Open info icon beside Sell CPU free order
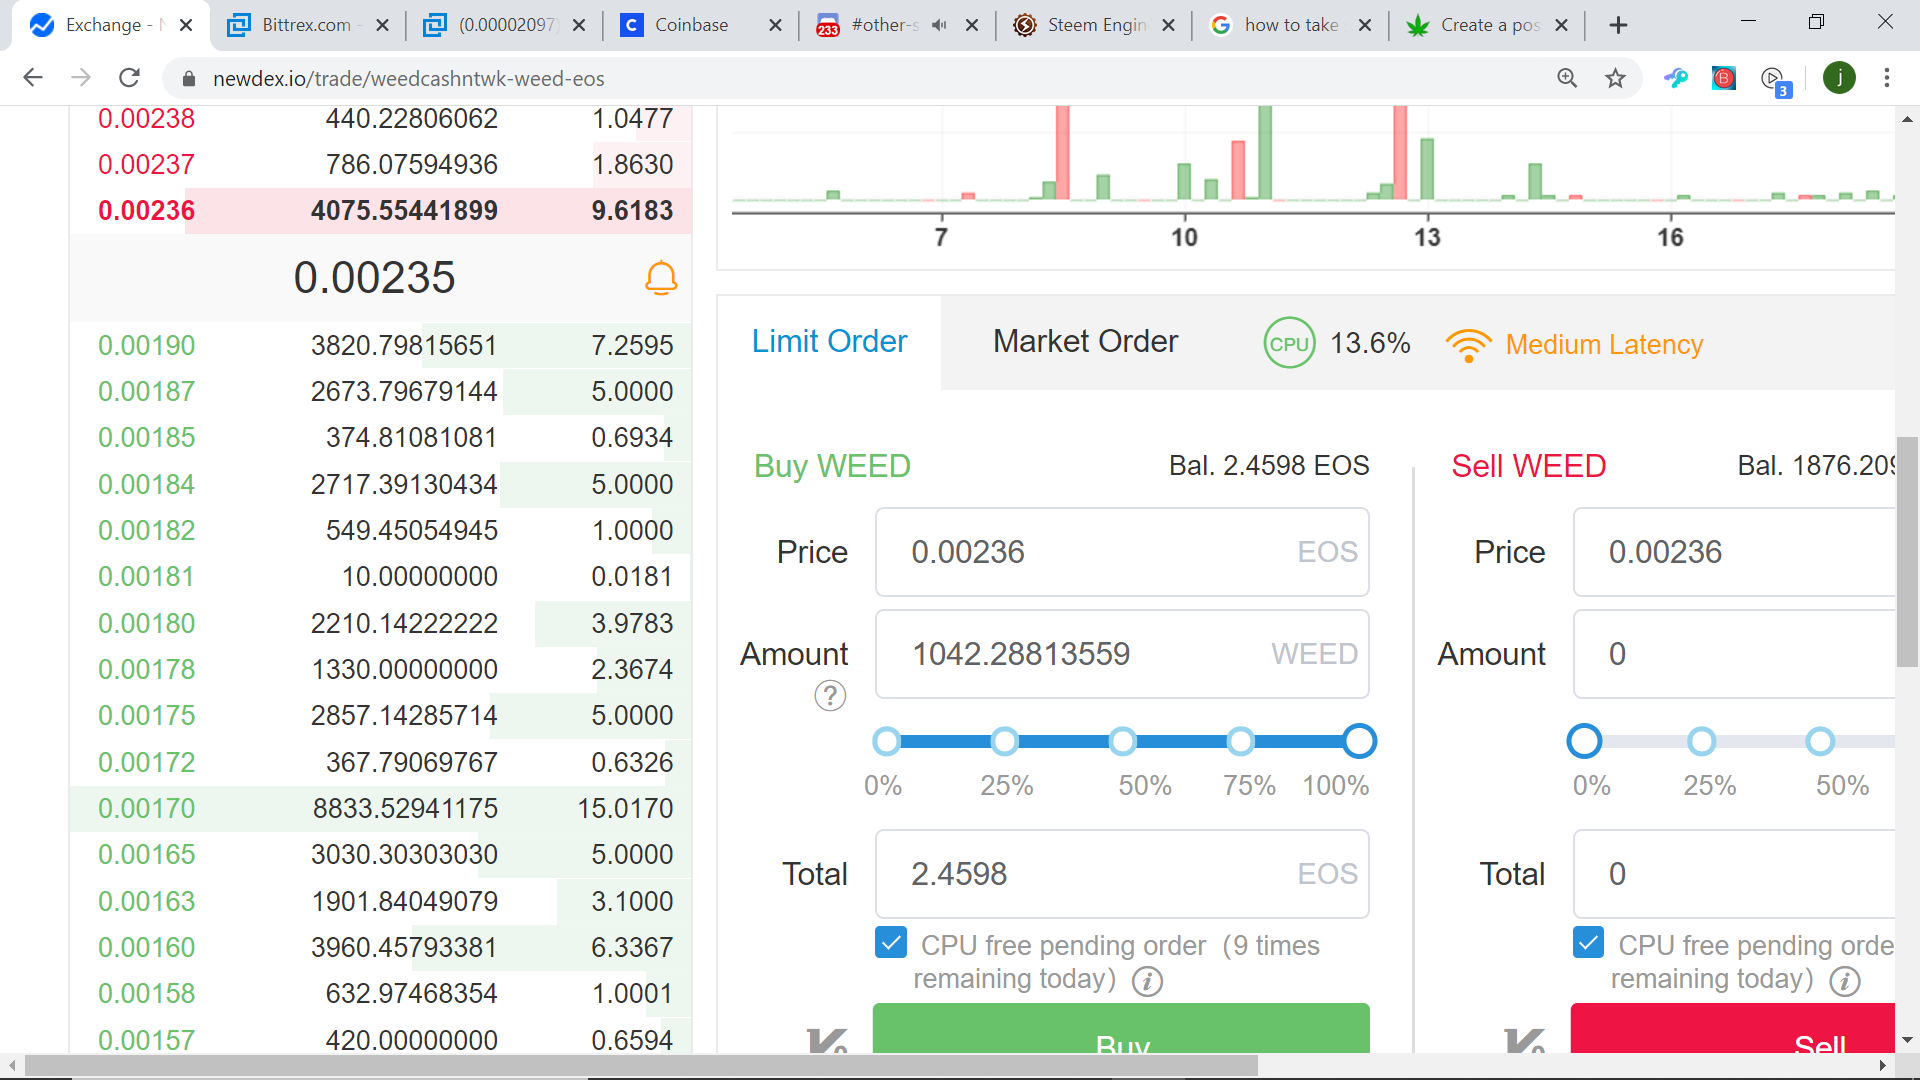Screen dimensions: 1920x1080 (x=1845, y=981)
